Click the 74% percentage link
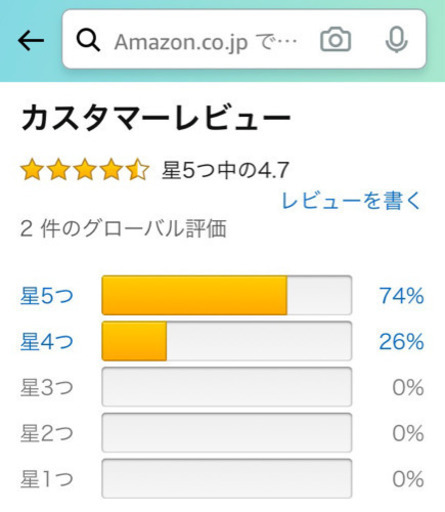 click(x=401, y=295)
